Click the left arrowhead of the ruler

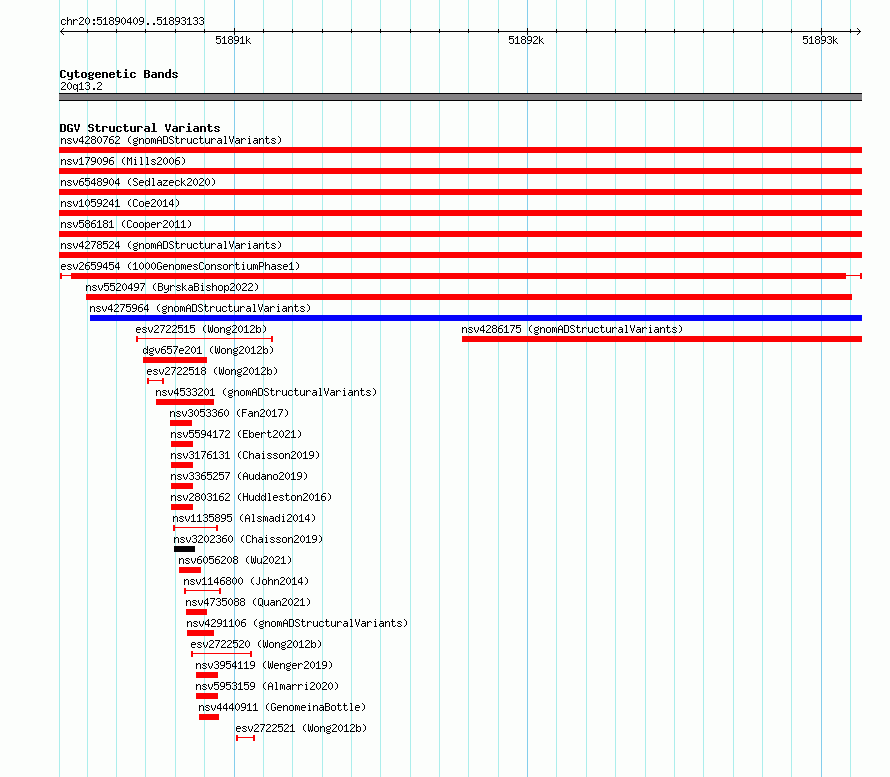point(62,31)
